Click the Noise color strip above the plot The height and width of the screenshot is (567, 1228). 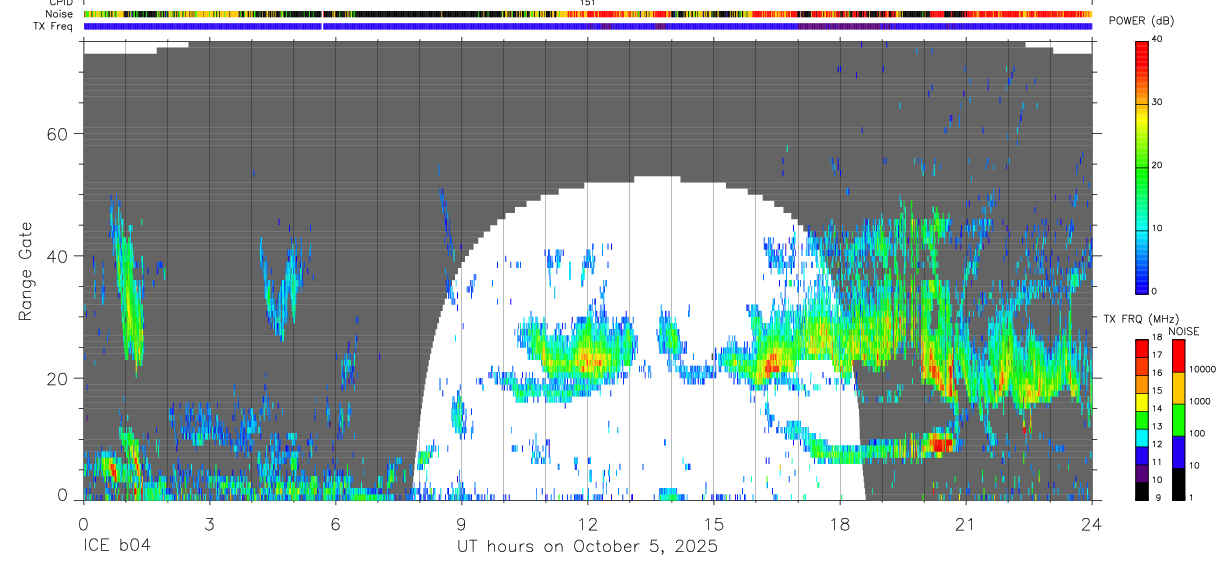[x=588, y=14]
